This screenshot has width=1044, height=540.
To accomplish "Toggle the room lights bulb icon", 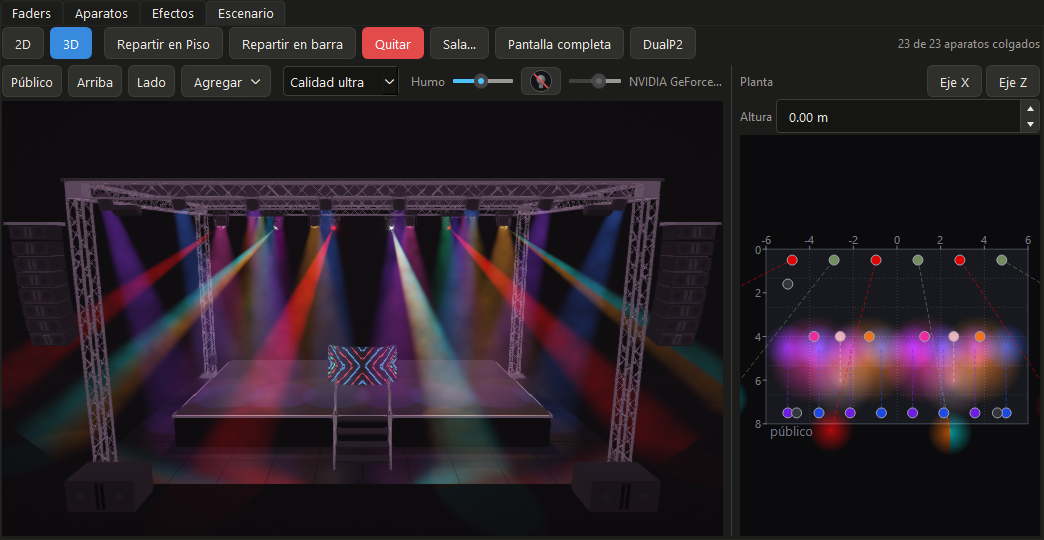I will click(x=541, y=81).
